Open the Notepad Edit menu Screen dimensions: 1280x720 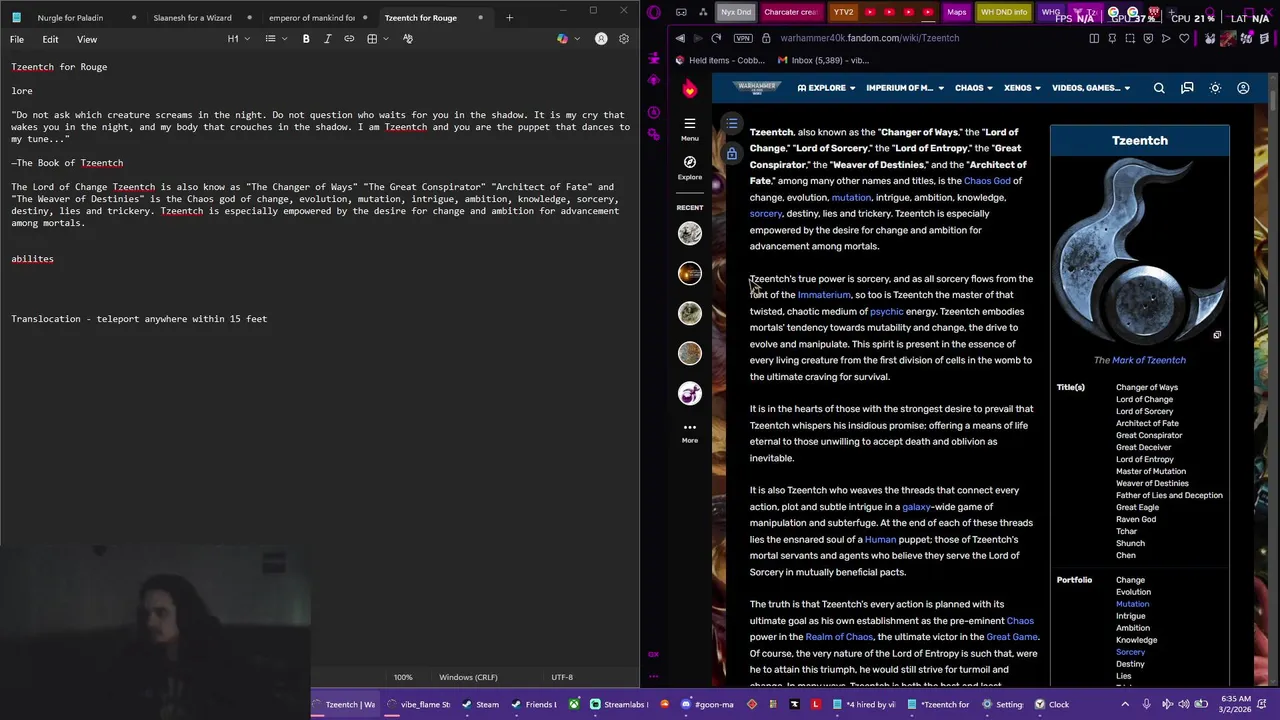(50, 39)
